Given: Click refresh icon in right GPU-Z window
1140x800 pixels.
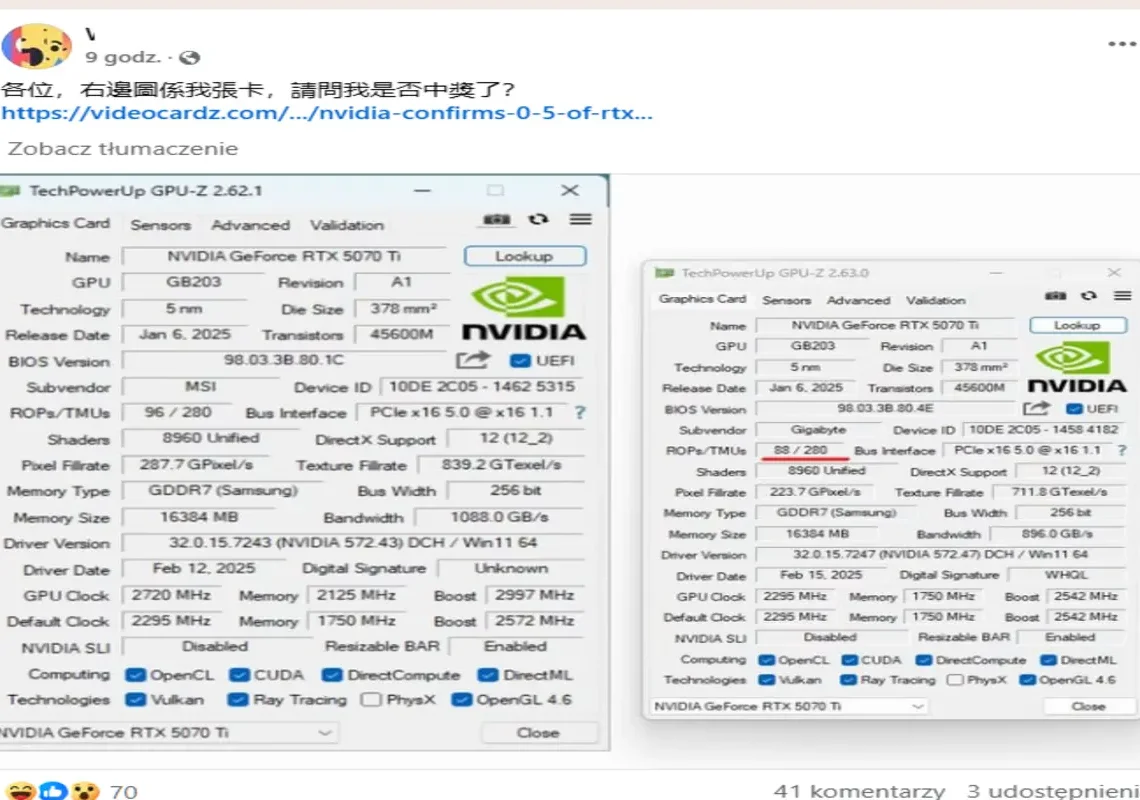Looking at the screenshot, I should [1088, 295].
